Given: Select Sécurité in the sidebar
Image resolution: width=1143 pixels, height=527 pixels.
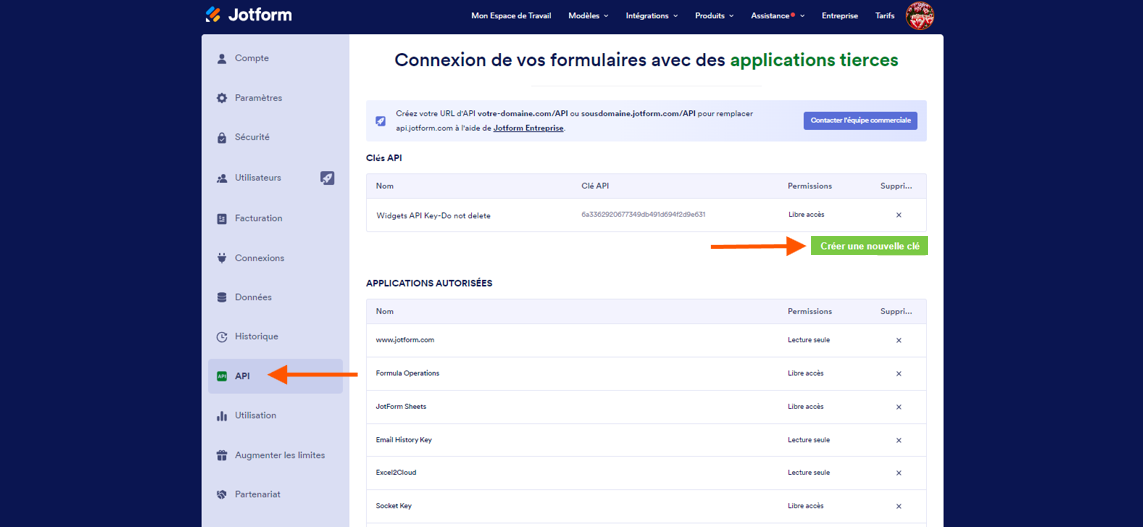Looking at the screenshot, I should (276, 137).
